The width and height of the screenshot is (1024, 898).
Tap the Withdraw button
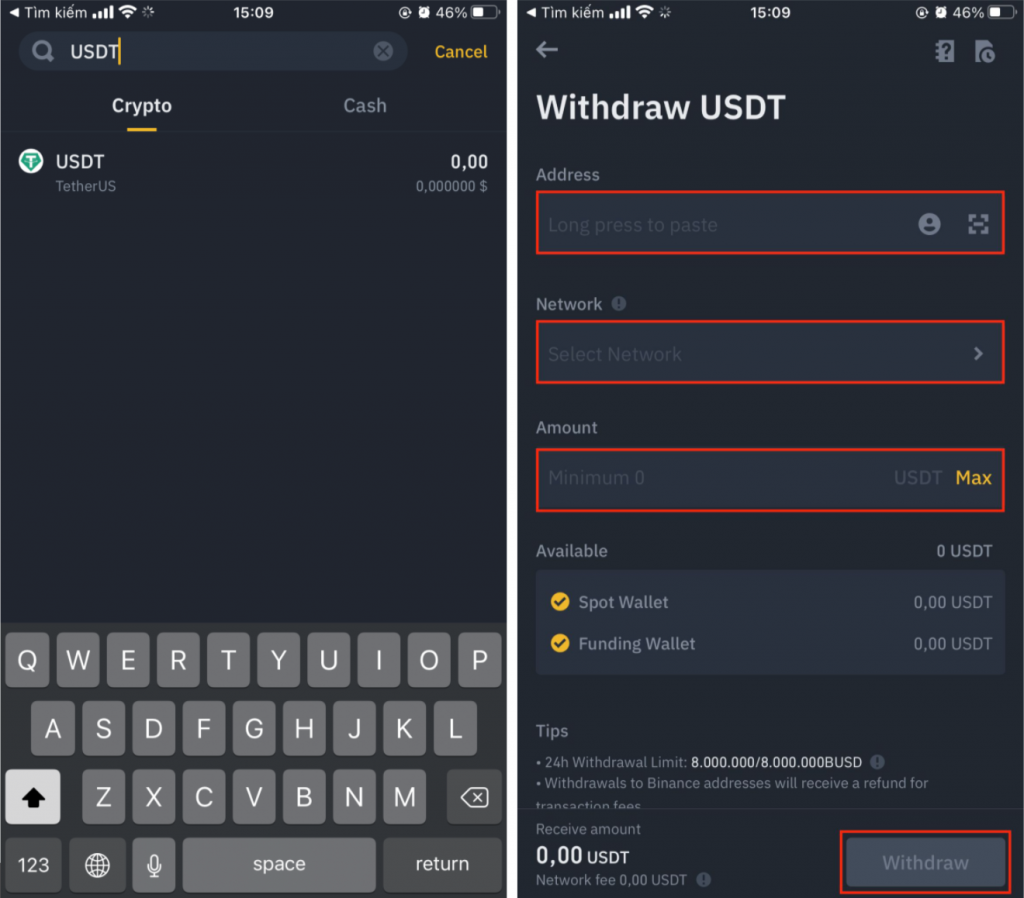925,863
